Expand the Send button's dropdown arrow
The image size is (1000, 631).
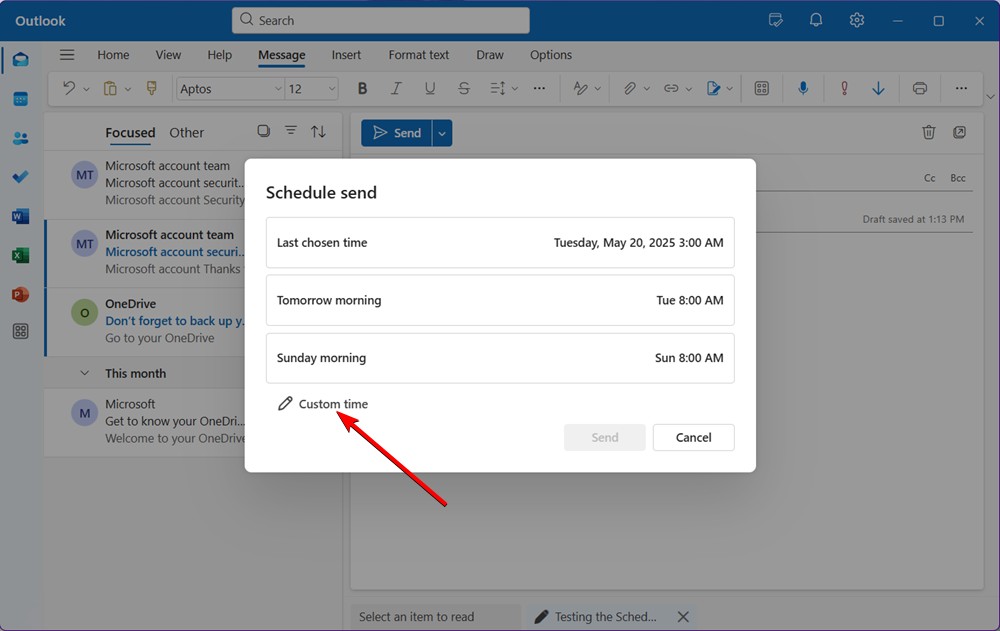click(x=441, y=132)
